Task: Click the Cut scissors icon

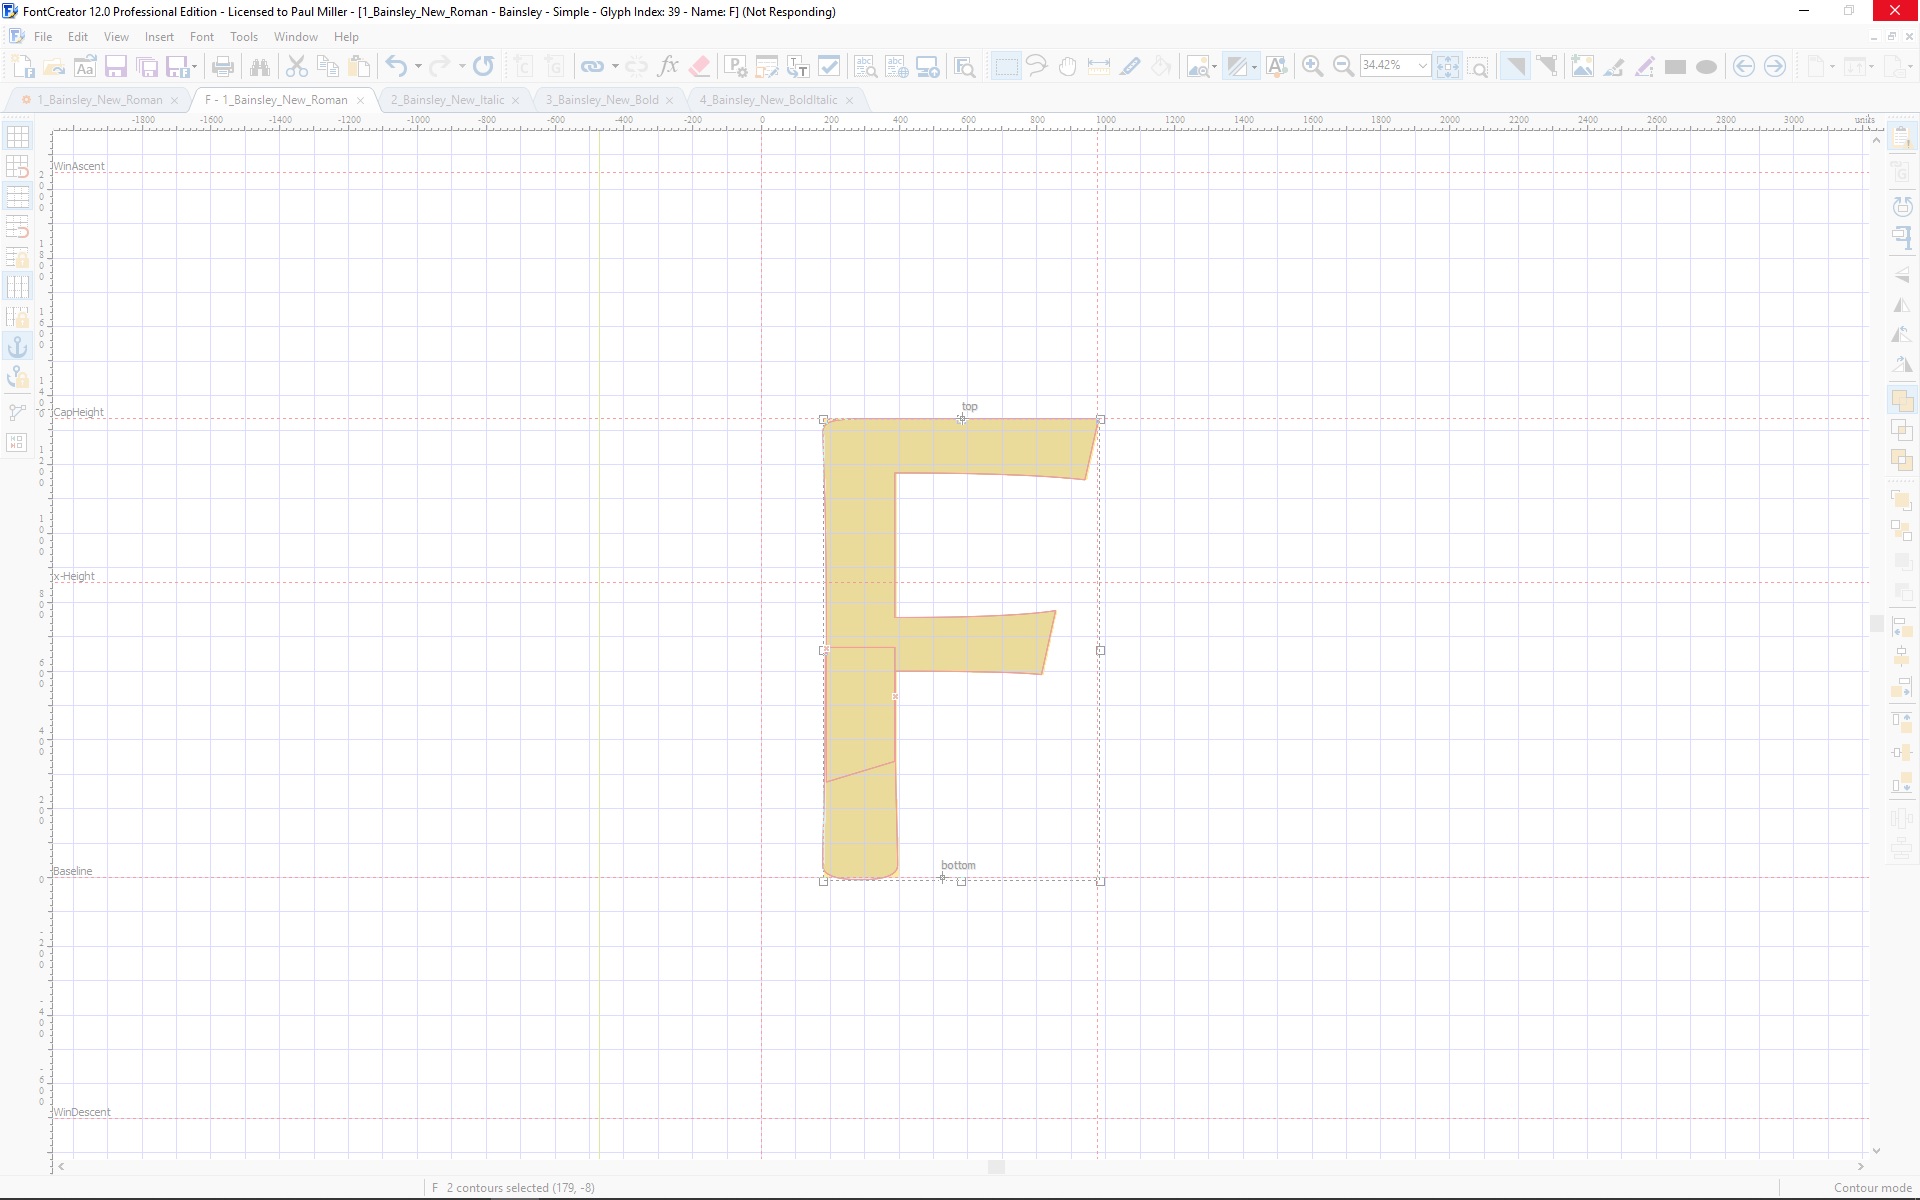Action: click(x=297, y=67)
